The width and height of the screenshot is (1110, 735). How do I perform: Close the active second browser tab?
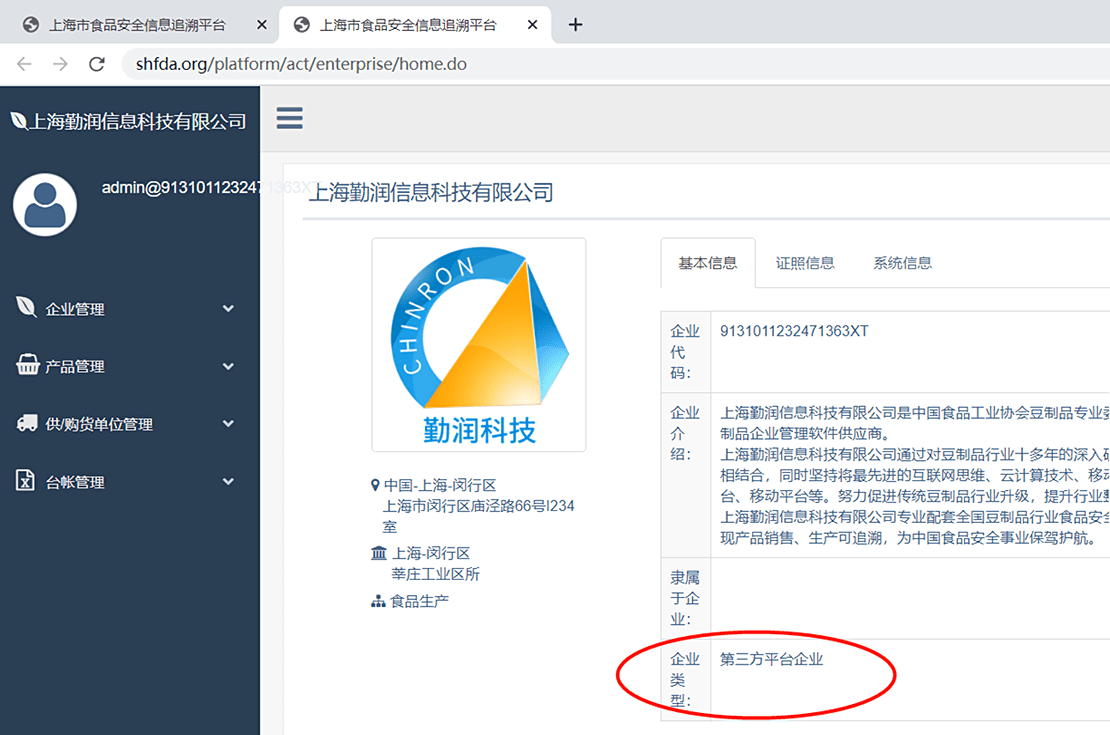pyautogui.click(x=532, y=25)
